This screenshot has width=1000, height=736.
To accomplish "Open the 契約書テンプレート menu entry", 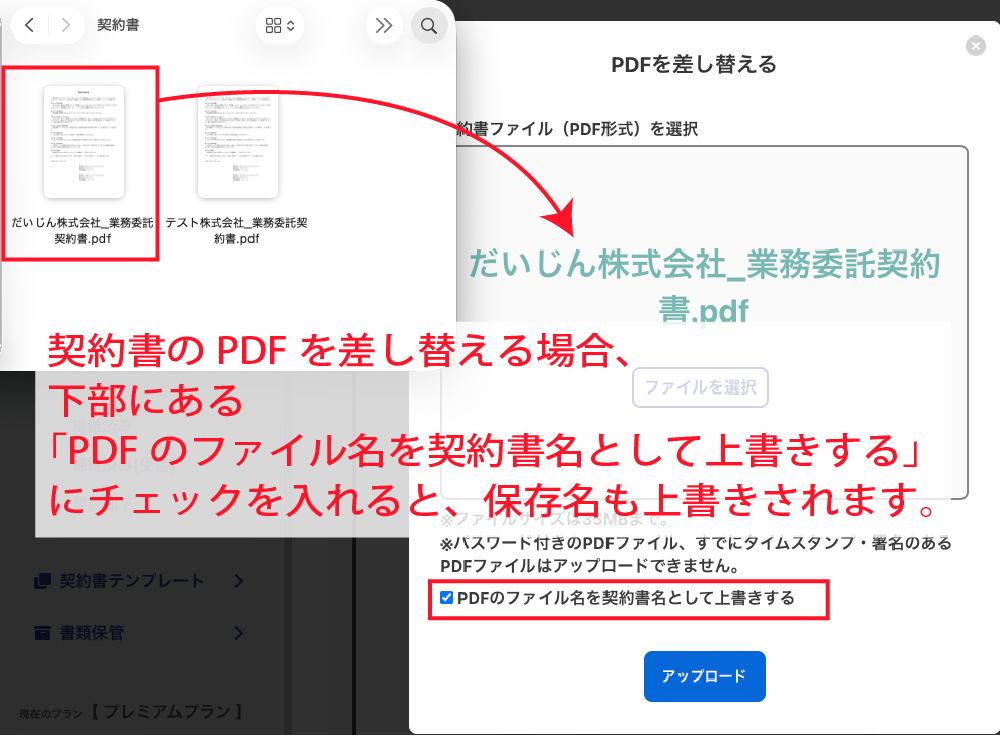I will coord(131,581).
